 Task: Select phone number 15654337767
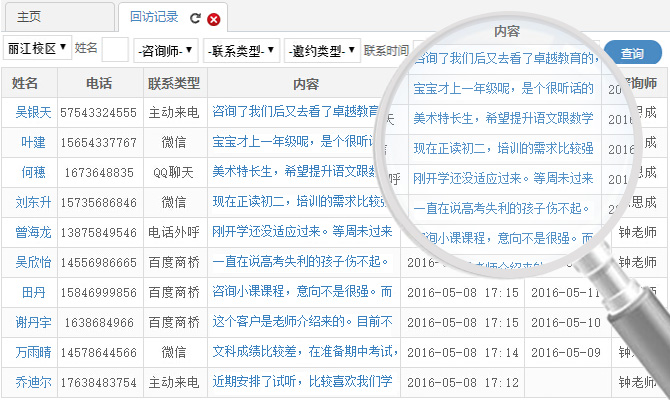(x=98, y=143)
